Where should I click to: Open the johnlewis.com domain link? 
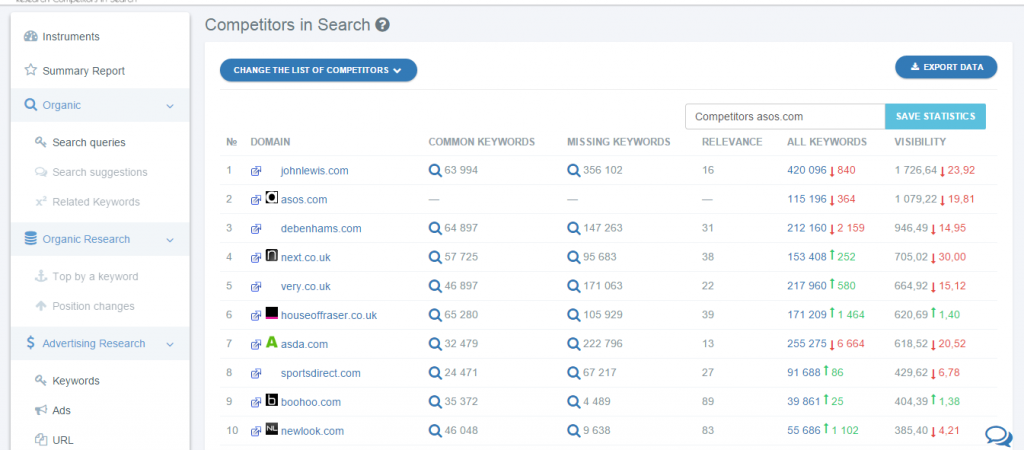coord(314,171)
